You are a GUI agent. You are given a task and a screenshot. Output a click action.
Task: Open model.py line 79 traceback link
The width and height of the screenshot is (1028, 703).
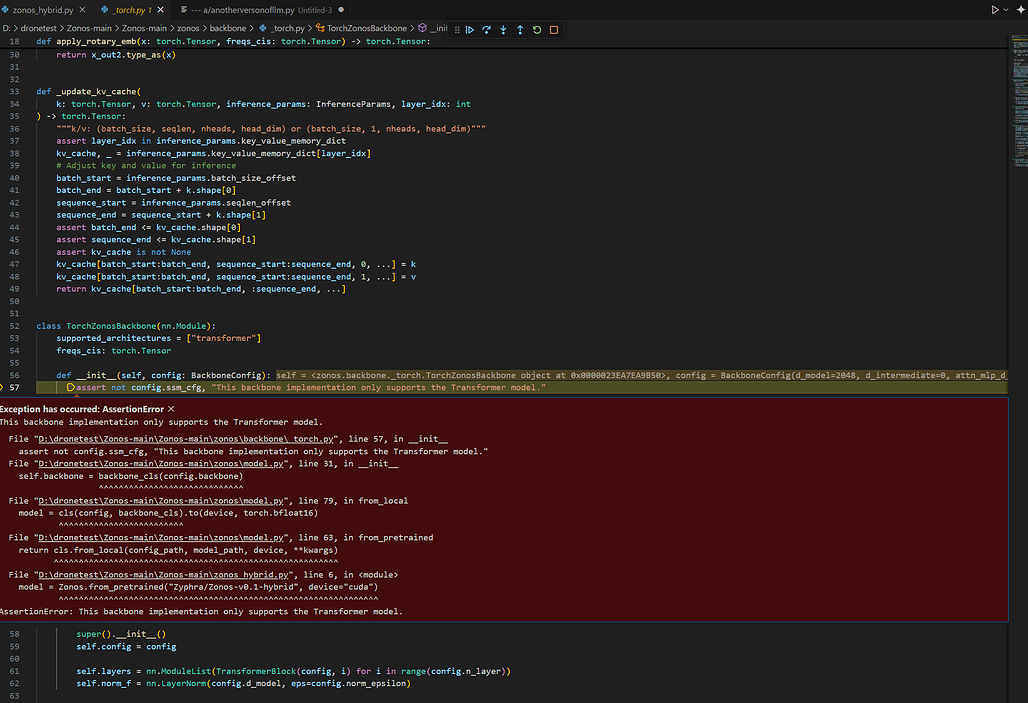(161, 501)
